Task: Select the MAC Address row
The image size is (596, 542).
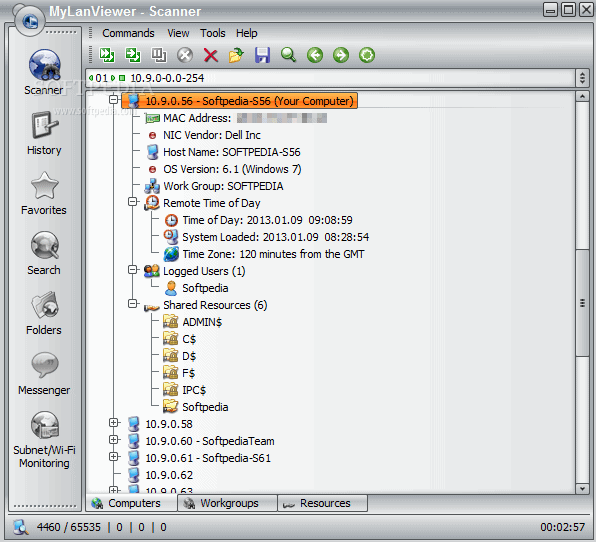Action: (x=236, y=118)
